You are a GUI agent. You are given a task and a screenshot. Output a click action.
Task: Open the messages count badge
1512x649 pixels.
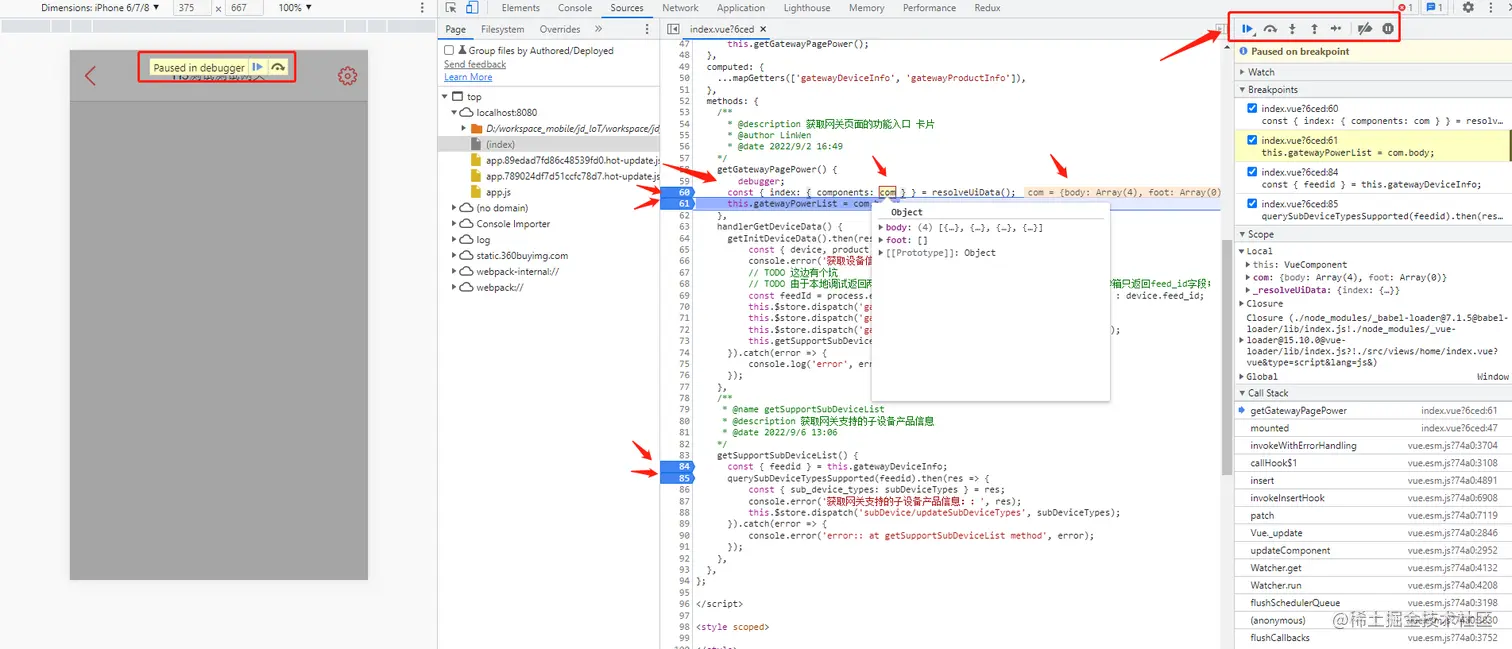[1434, 7]
